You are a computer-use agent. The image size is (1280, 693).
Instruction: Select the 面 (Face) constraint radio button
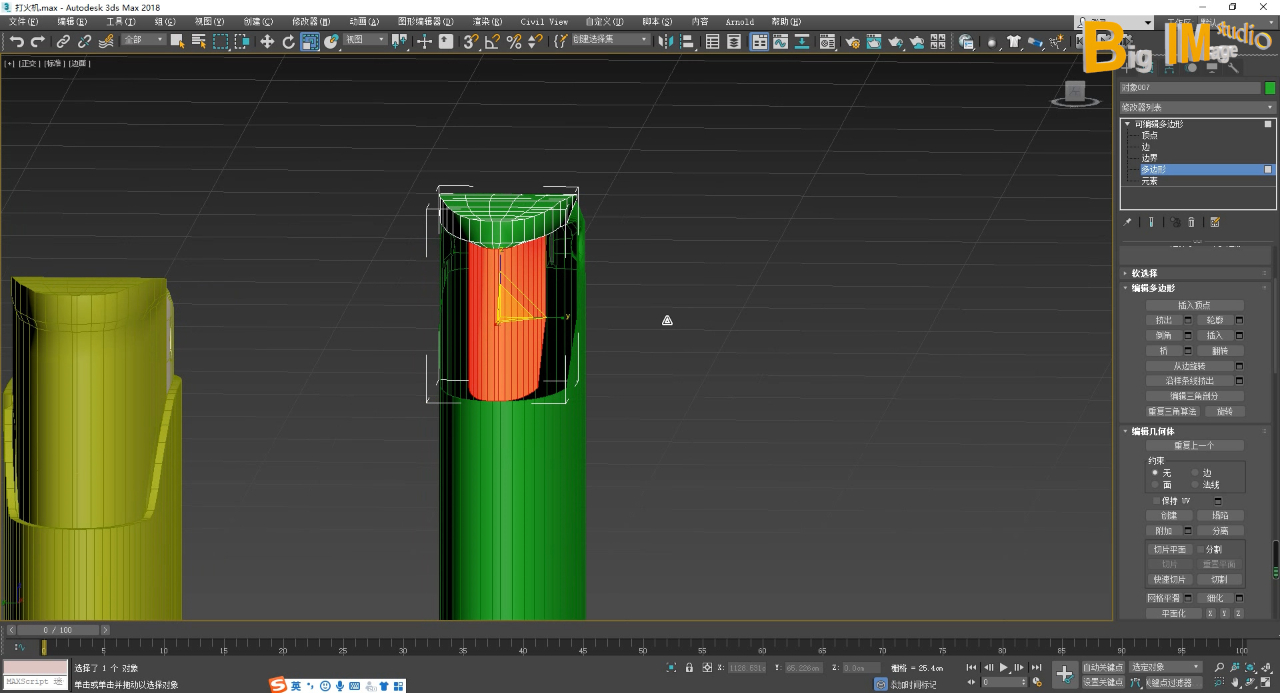coord(1155,484)
